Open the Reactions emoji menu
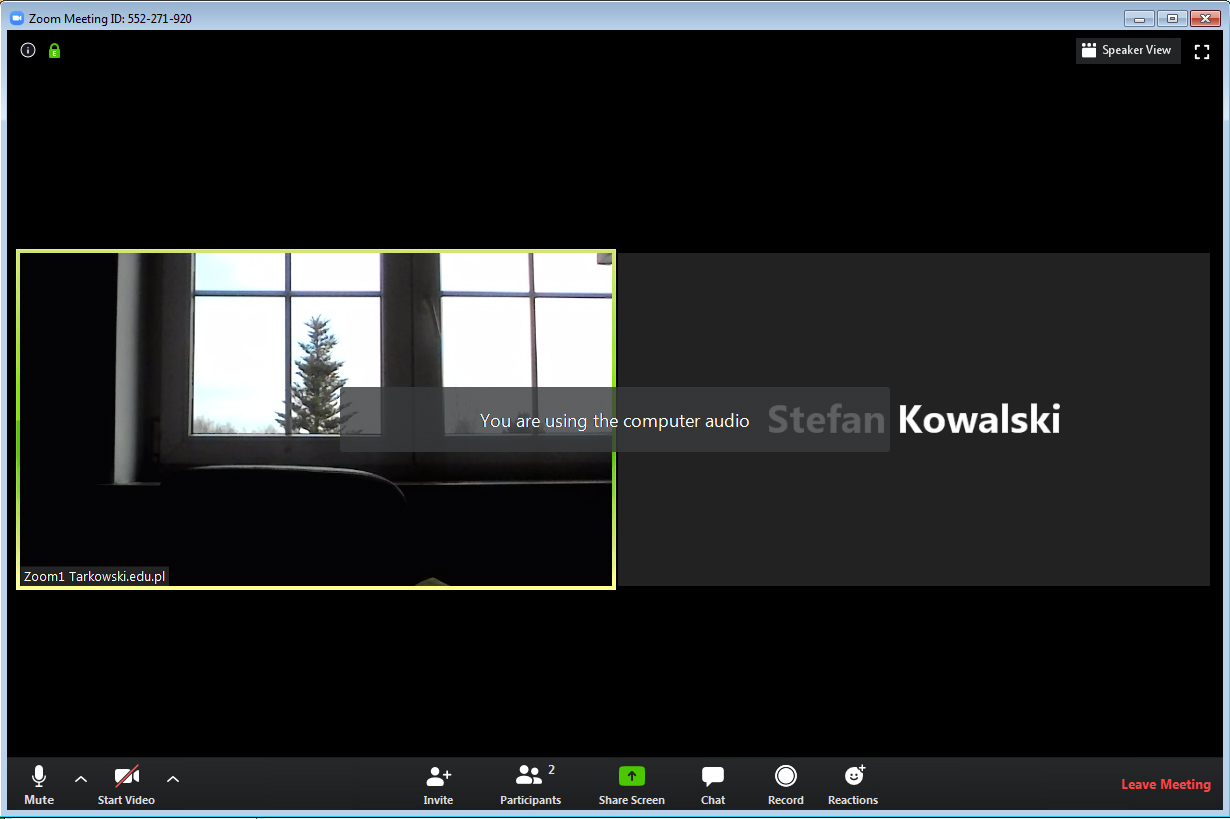The height and width of the screenshot is (819, 1230). pos(853,784)
